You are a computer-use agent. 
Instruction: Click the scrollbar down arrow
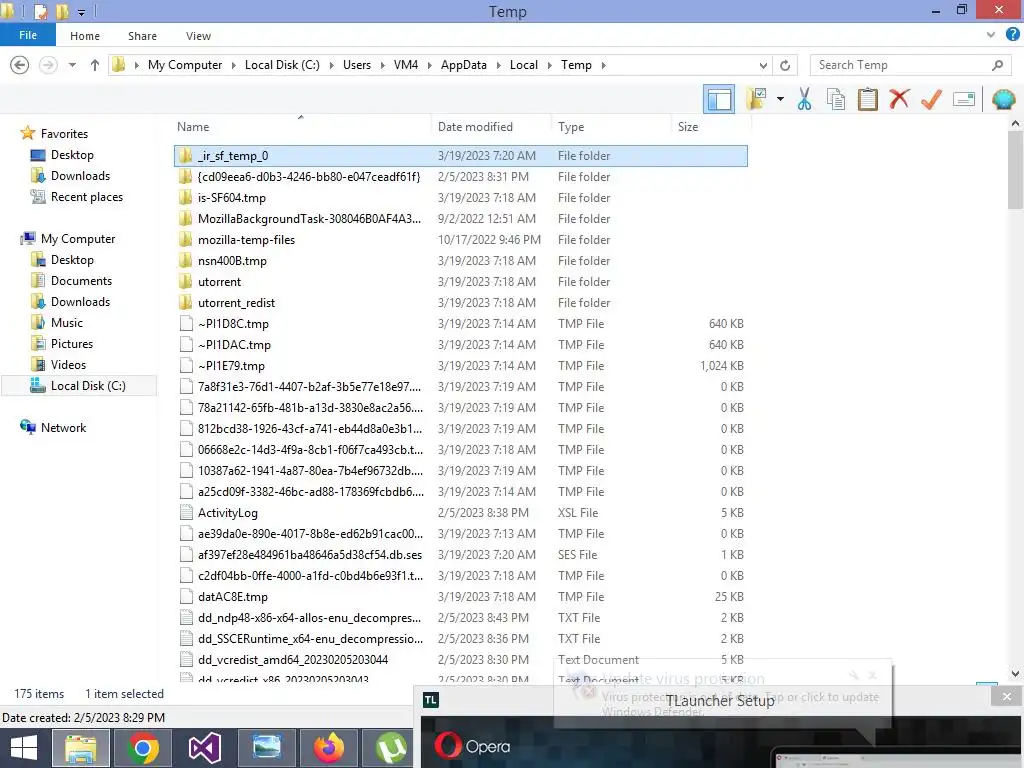click(1015, 673)
